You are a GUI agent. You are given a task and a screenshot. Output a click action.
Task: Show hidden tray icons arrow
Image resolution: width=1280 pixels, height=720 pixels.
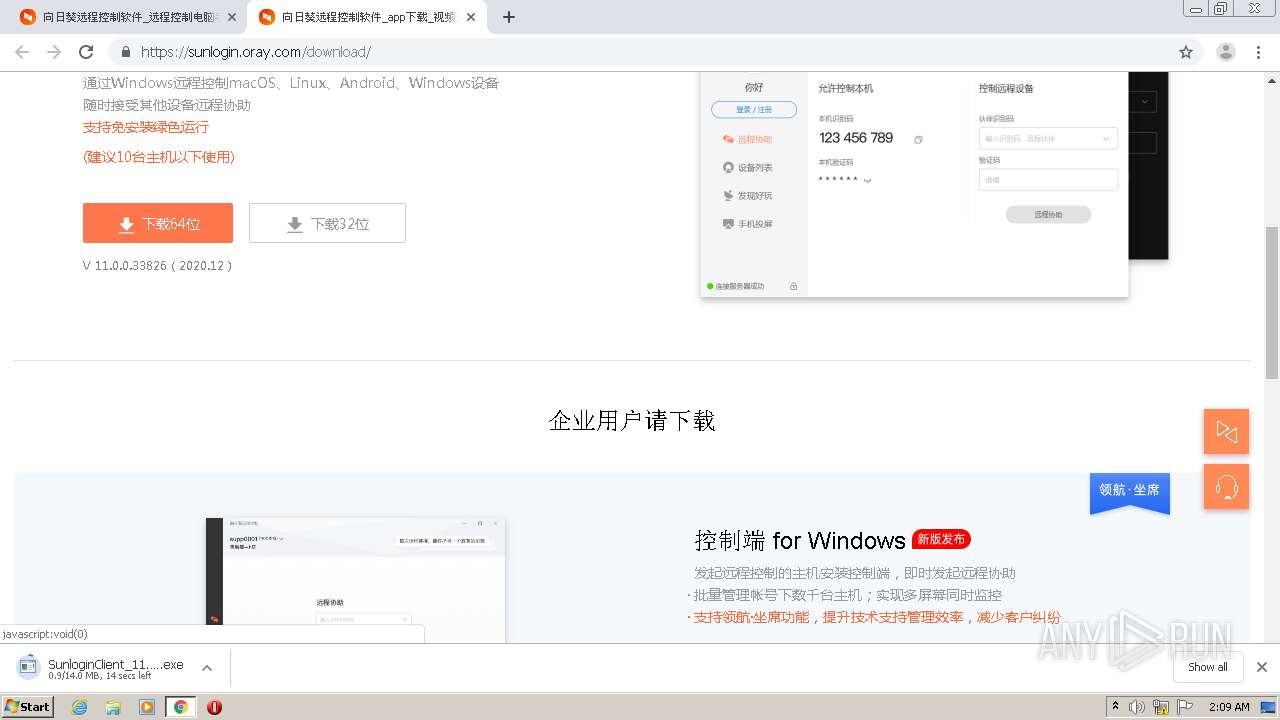click(x=1115, y=707)
